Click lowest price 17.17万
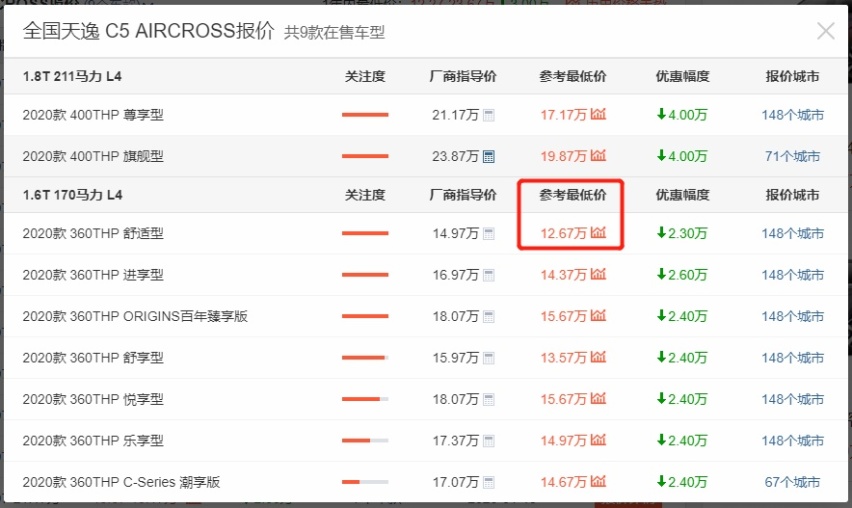The image size is (852, 508). tap(563, 115)
